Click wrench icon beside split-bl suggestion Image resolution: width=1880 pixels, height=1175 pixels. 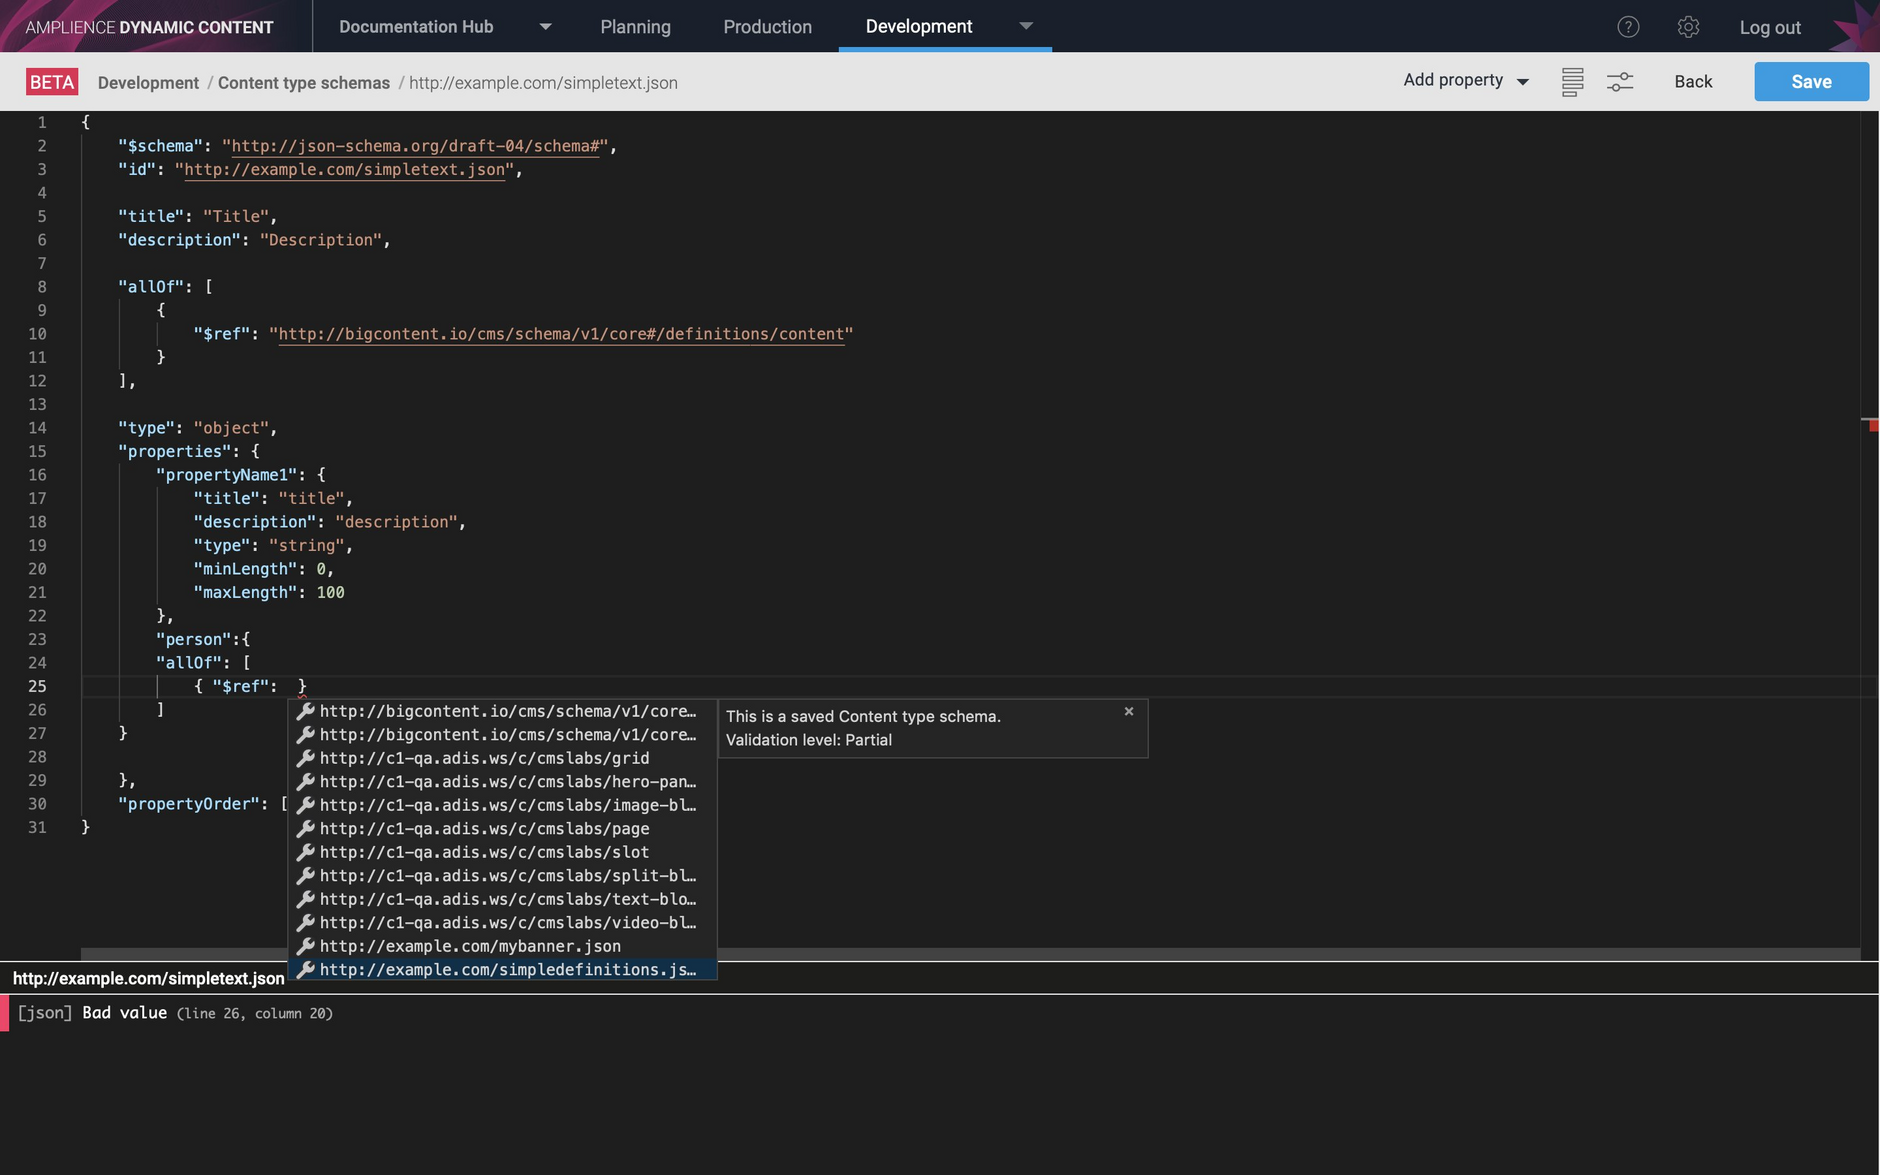pos(306,875)
